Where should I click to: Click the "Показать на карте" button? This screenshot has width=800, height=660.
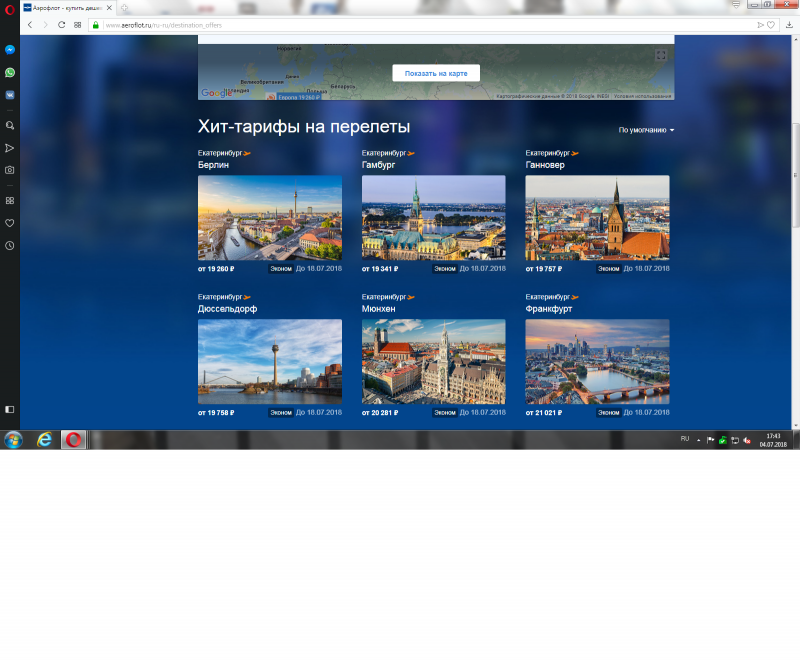(x=435, y=73)
